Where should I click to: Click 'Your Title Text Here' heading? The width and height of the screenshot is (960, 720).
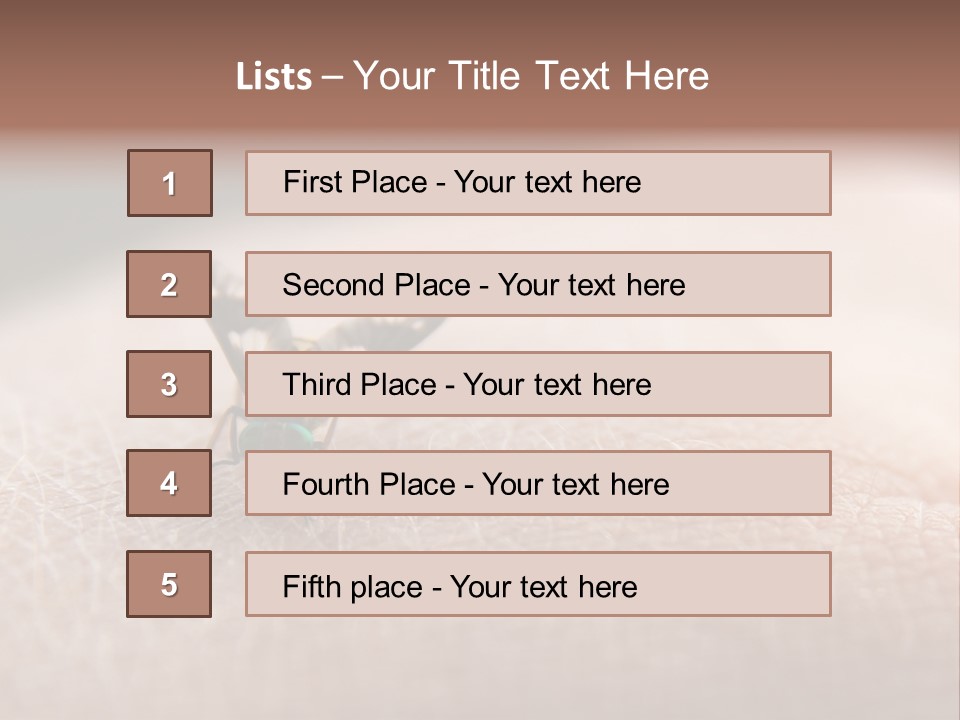click(531, 76)
